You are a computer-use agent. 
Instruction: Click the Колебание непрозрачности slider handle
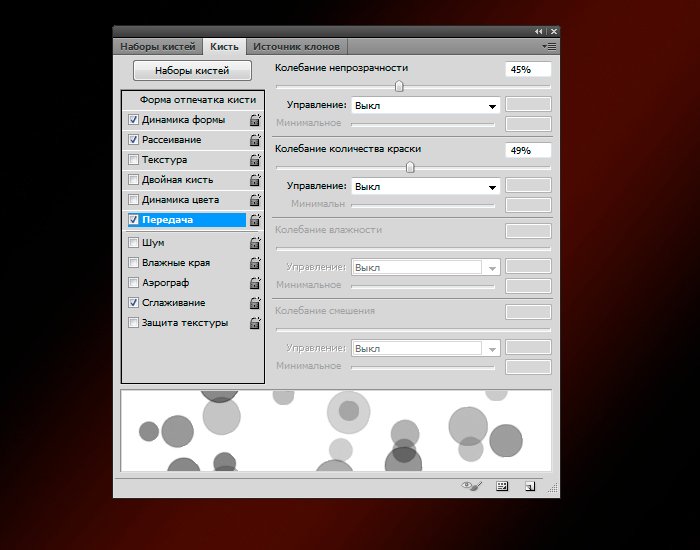[x=400, y=87]
